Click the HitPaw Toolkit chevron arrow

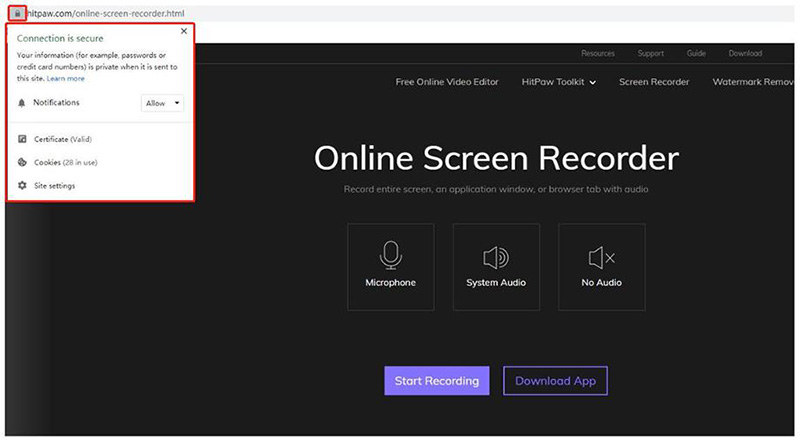coord(592,83)
